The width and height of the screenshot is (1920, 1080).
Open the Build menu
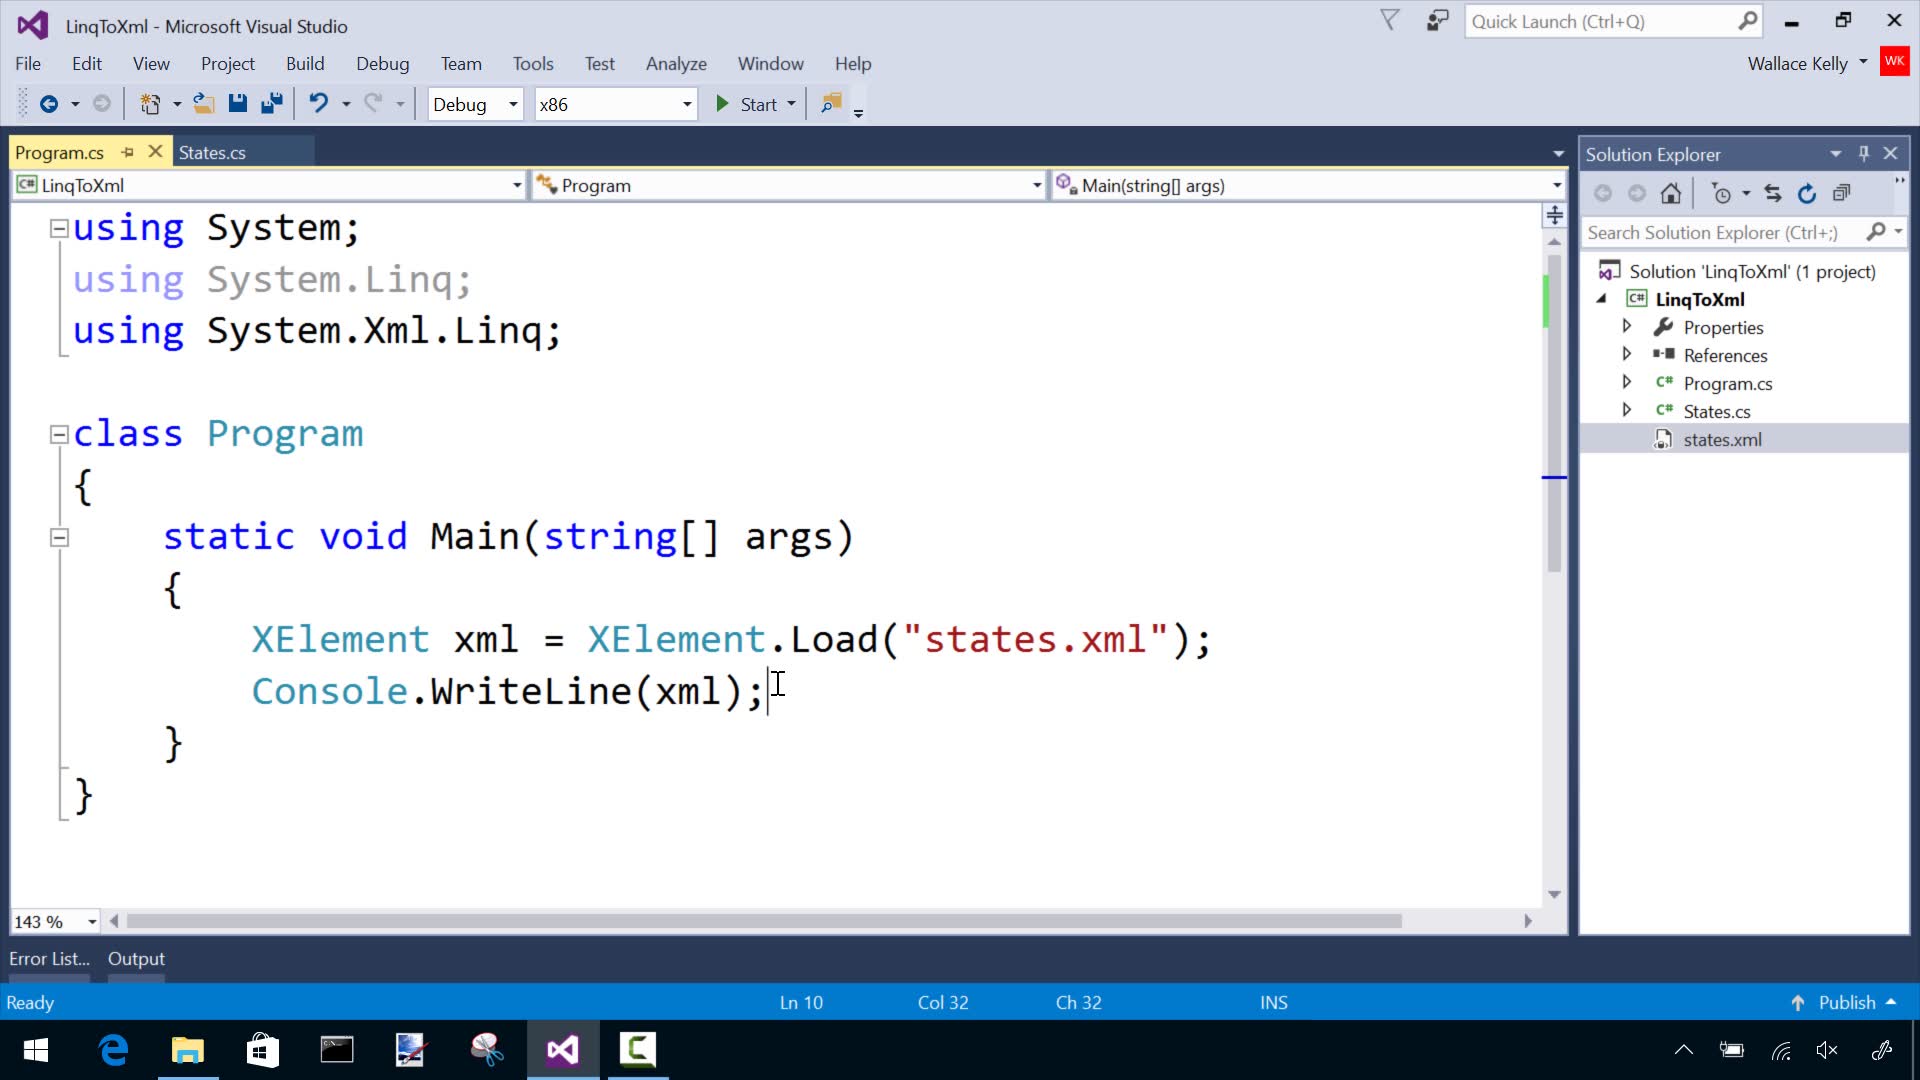tap(304, 64)
